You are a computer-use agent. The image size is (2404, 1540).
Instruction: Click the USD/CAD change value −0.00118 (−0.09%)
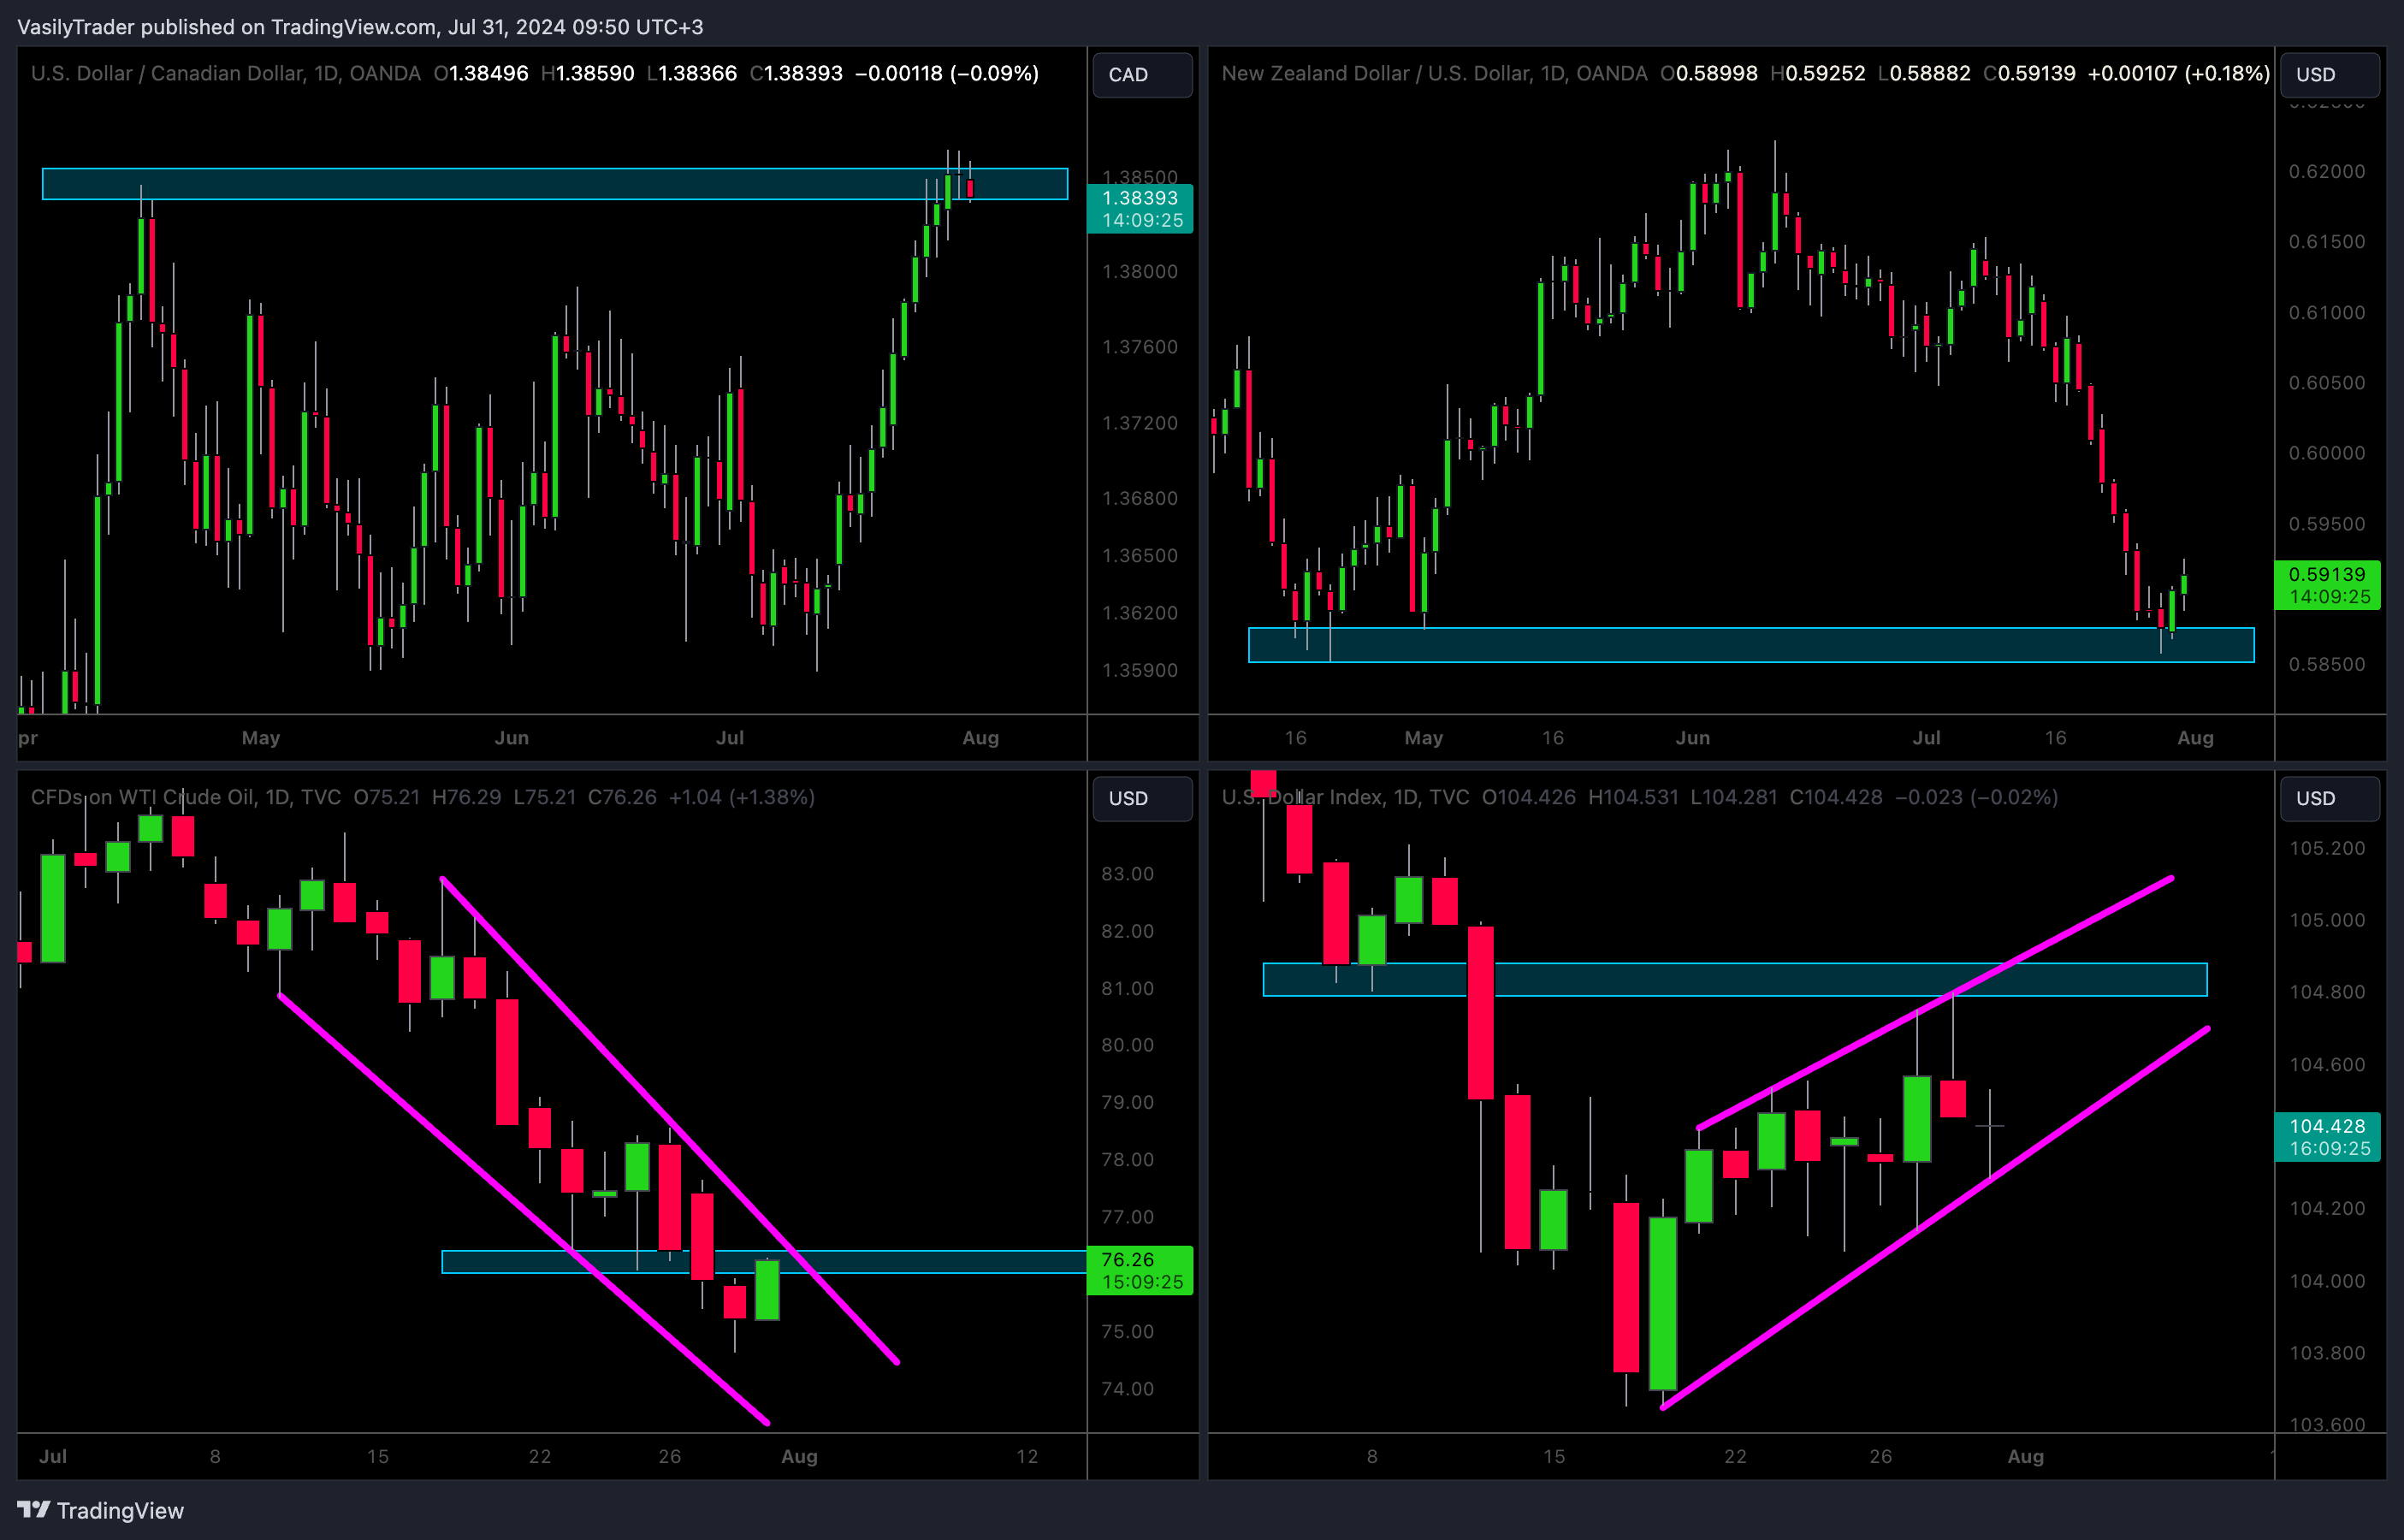[x=947, y=73]
